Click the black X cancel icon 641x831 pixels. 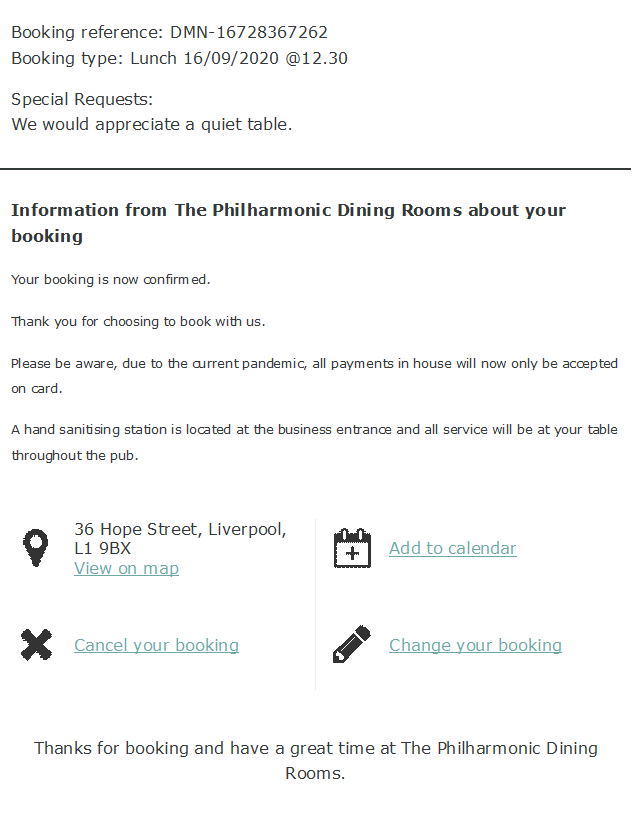click(x=36, y=644)
